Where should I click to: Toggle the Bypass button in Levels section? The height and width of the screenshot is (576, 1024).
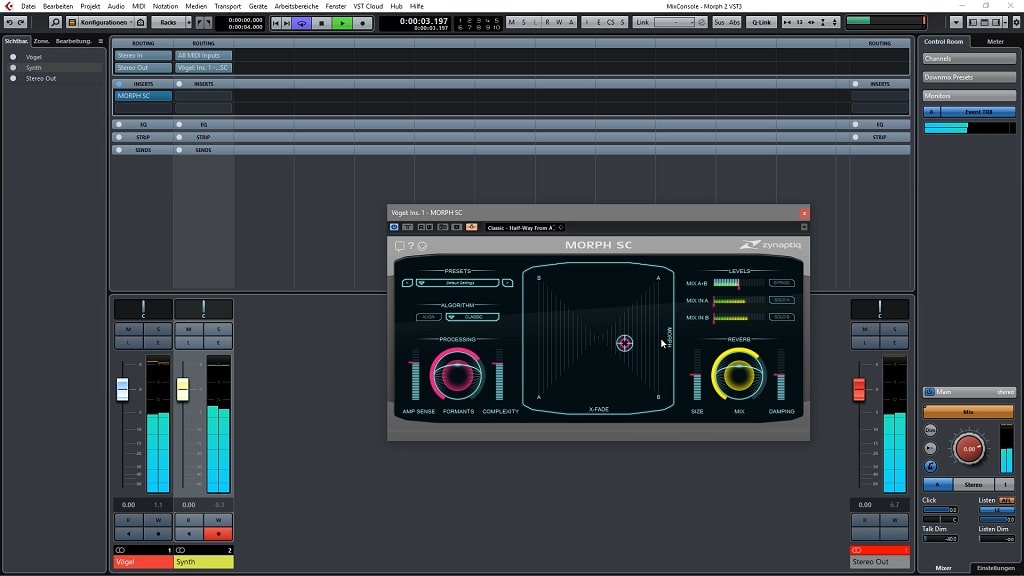781,283
